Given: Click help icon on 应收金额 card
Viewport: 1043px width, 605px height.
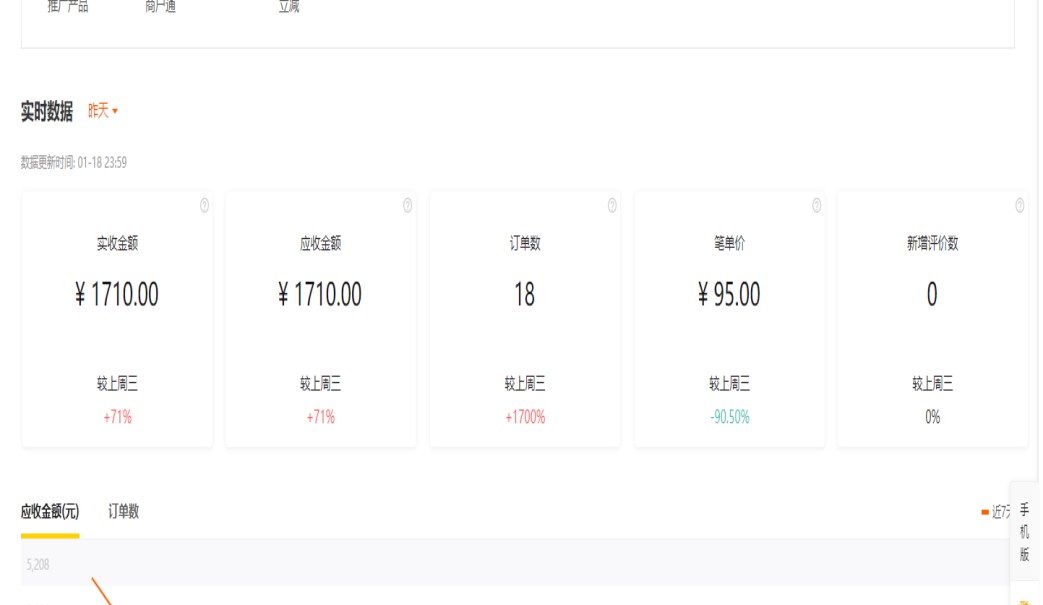Looking at the screenshot, I should point(408,206).
